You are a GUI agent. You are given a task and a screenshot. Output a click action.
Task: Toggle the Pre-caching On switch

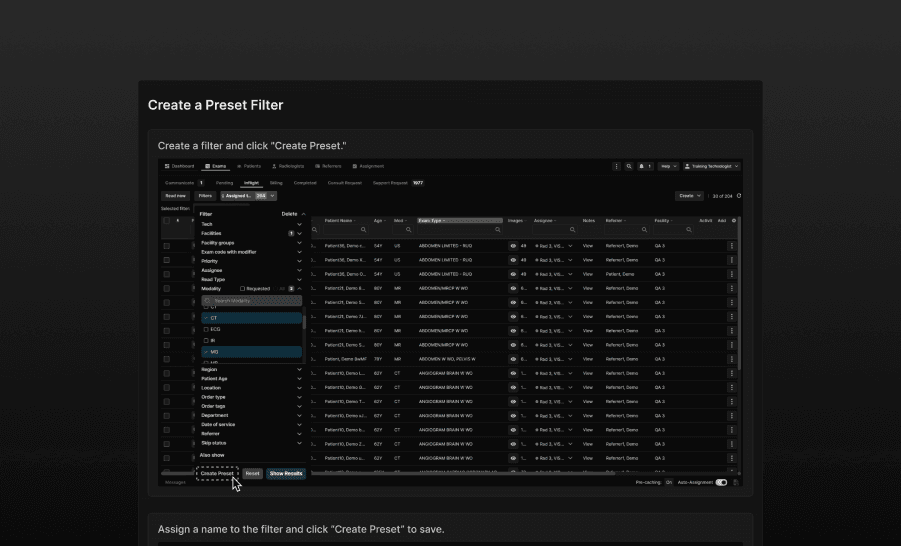point(669,482)
